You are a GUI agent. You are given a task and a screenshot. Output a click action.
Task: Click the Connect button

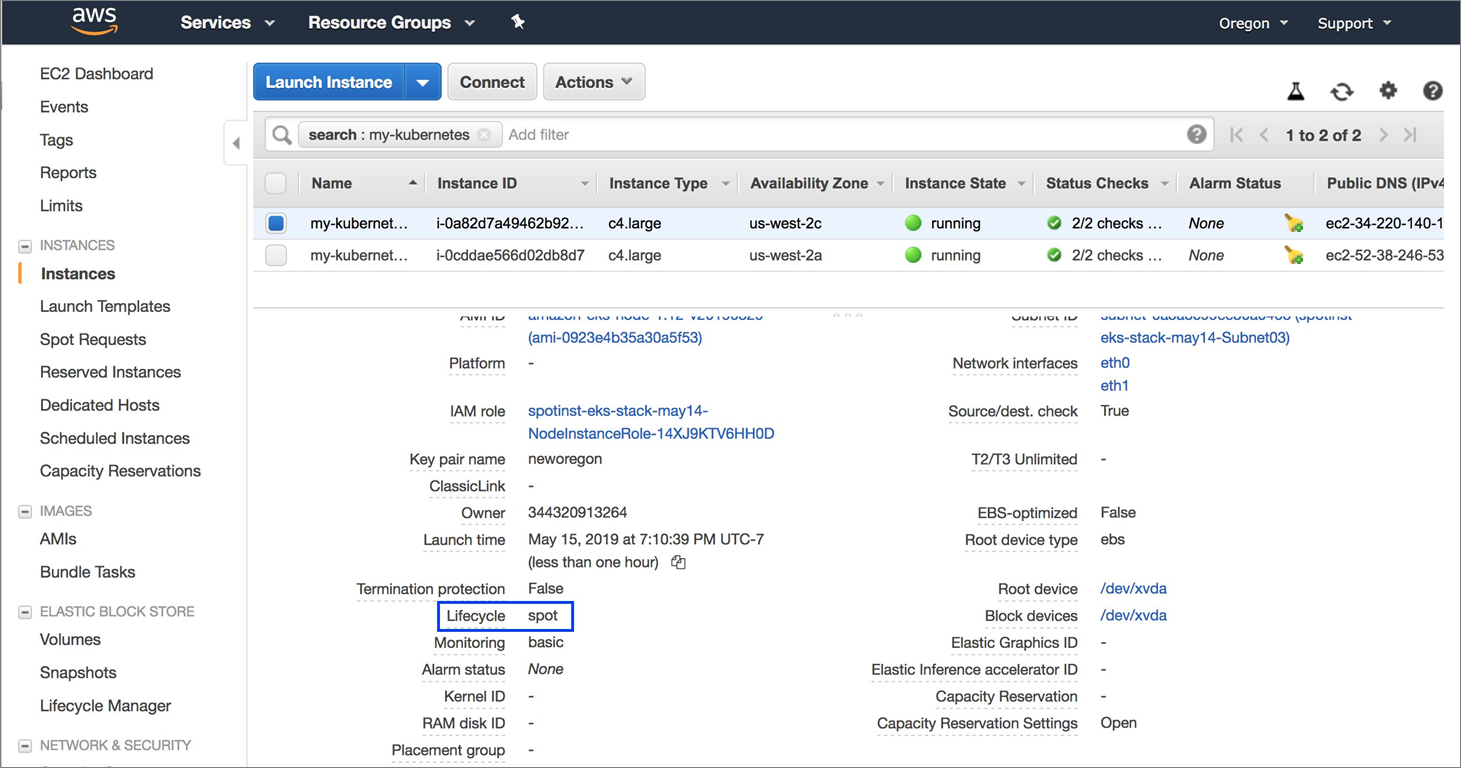coord(492,82)
